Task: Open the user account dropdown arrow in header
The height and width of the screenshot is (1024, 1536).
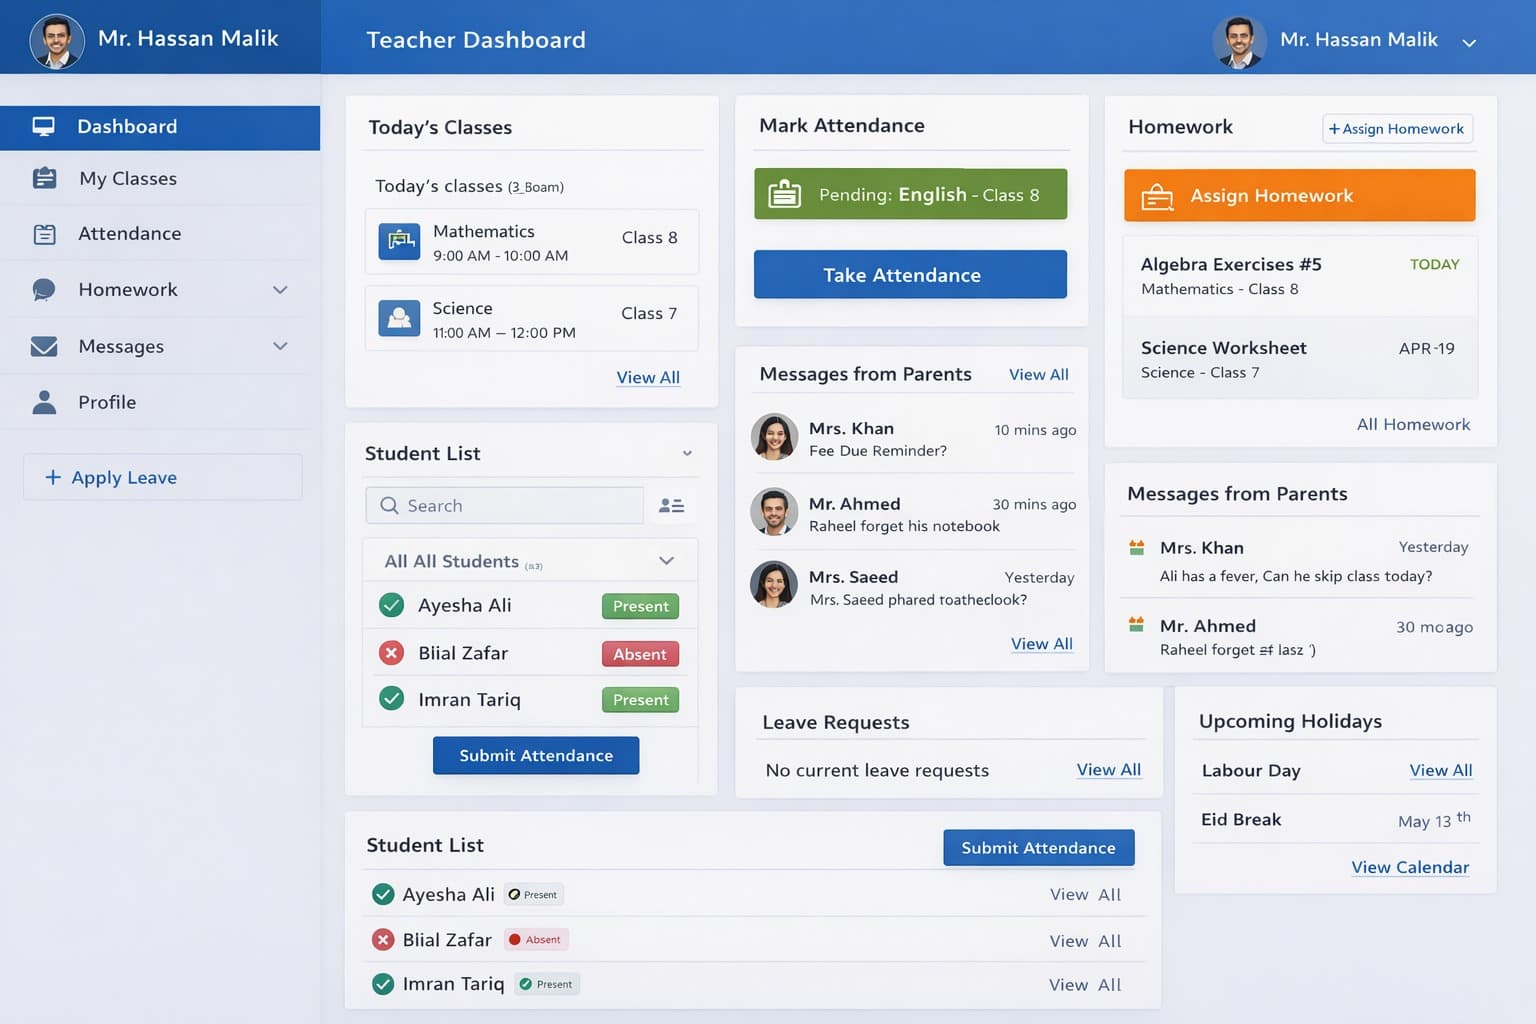Action: point(1469,42)
